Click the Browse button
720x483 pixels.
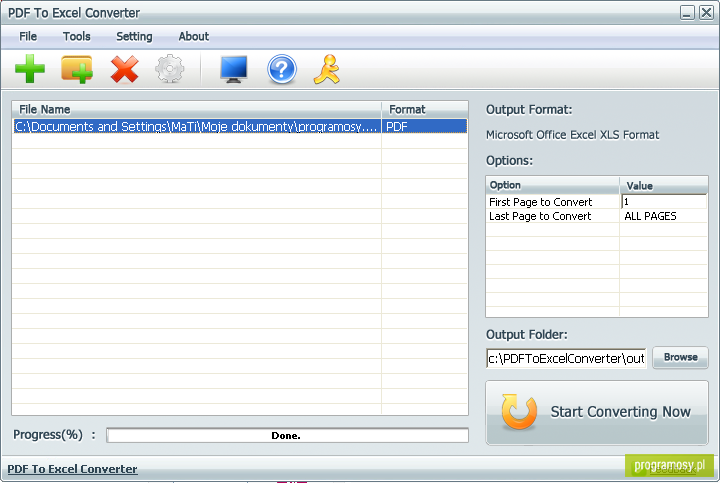[x=681, y=357]
